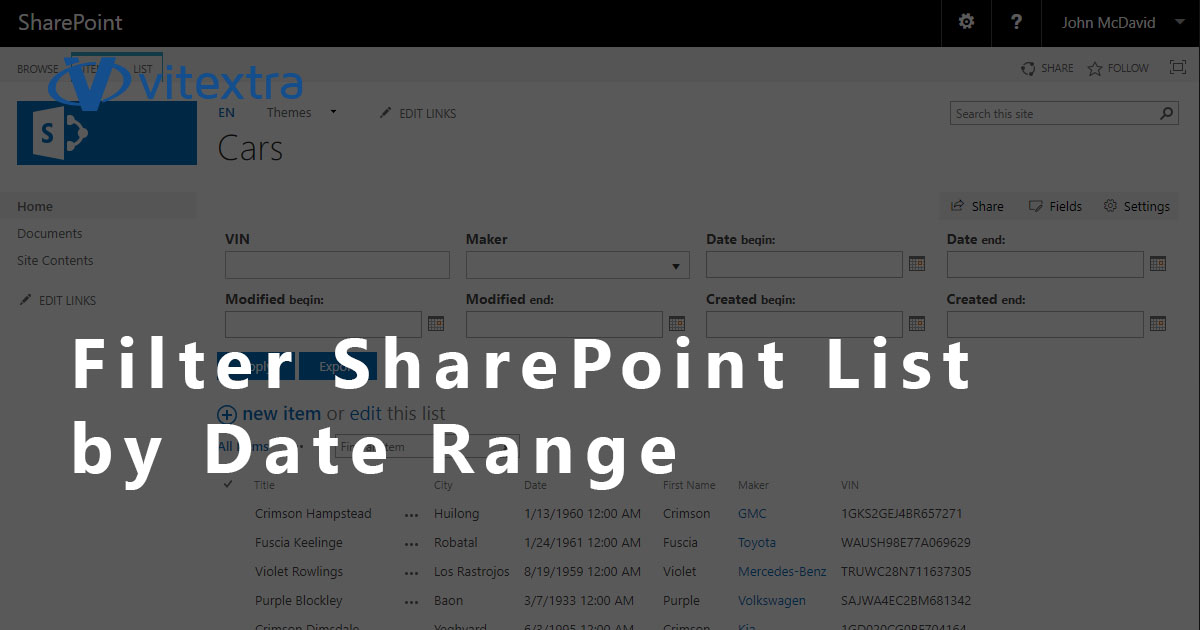1200x630 pixels.
Task: Open the Toyota maker link
Action: 757,542
